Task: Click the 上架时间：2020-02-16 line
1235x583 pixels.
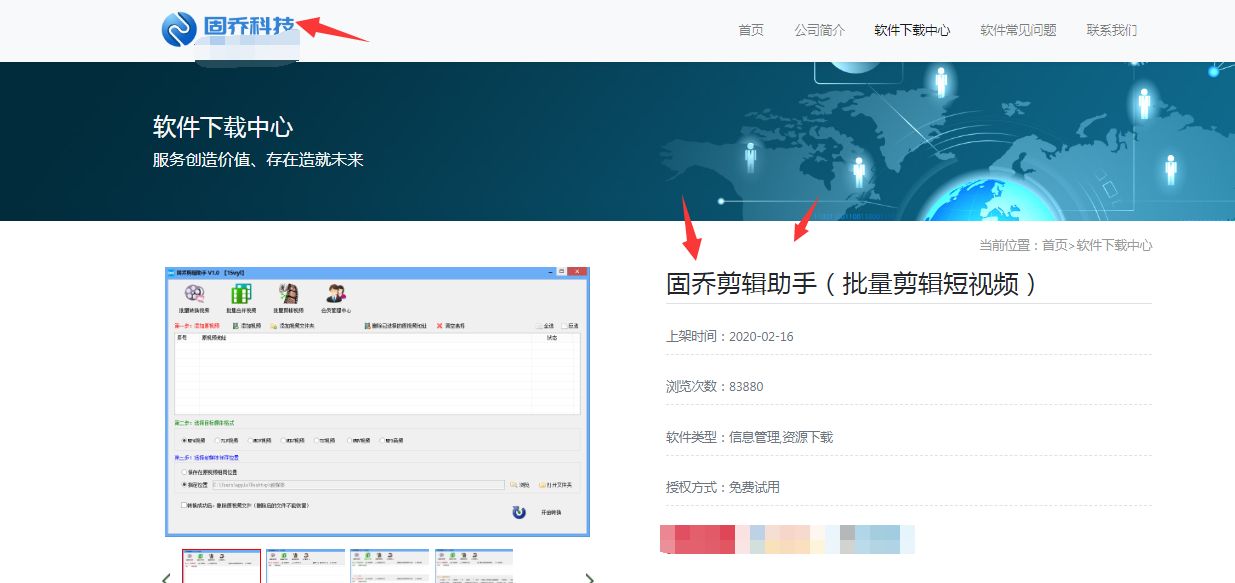Action: click(x=730, y=336)
